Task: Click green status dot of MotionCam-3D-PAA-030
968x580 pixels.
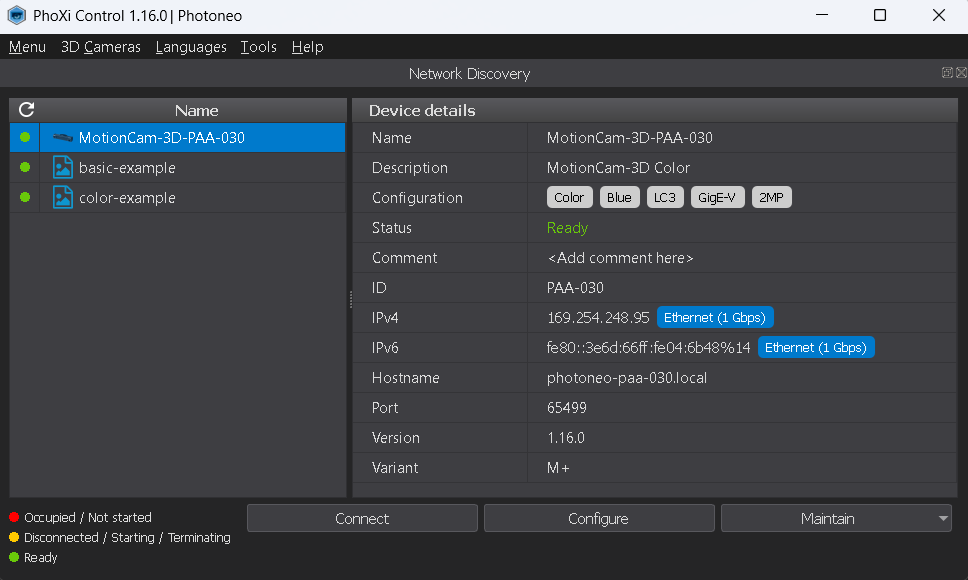Action: (x=25, y=137)
